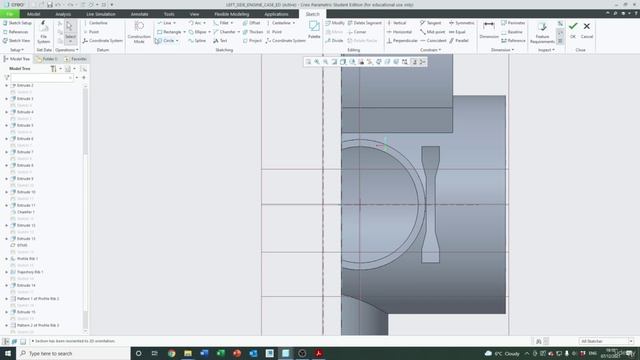Screen dimensions: 640x360
Task: Select the Rectangle sketch tool
Action: pos(169,32)
